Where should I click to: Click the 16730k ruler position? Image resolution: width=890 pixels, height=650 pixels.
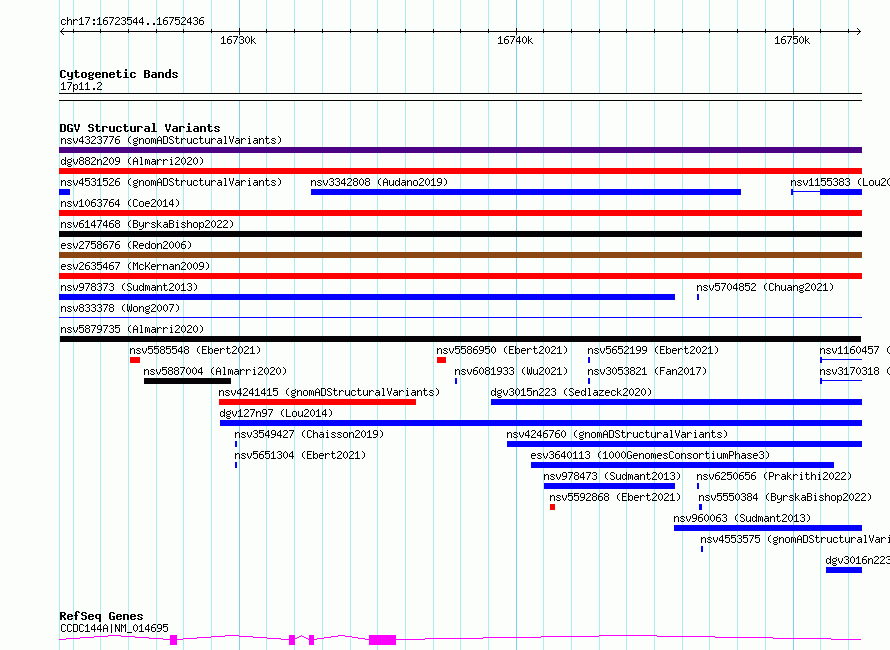238,40
